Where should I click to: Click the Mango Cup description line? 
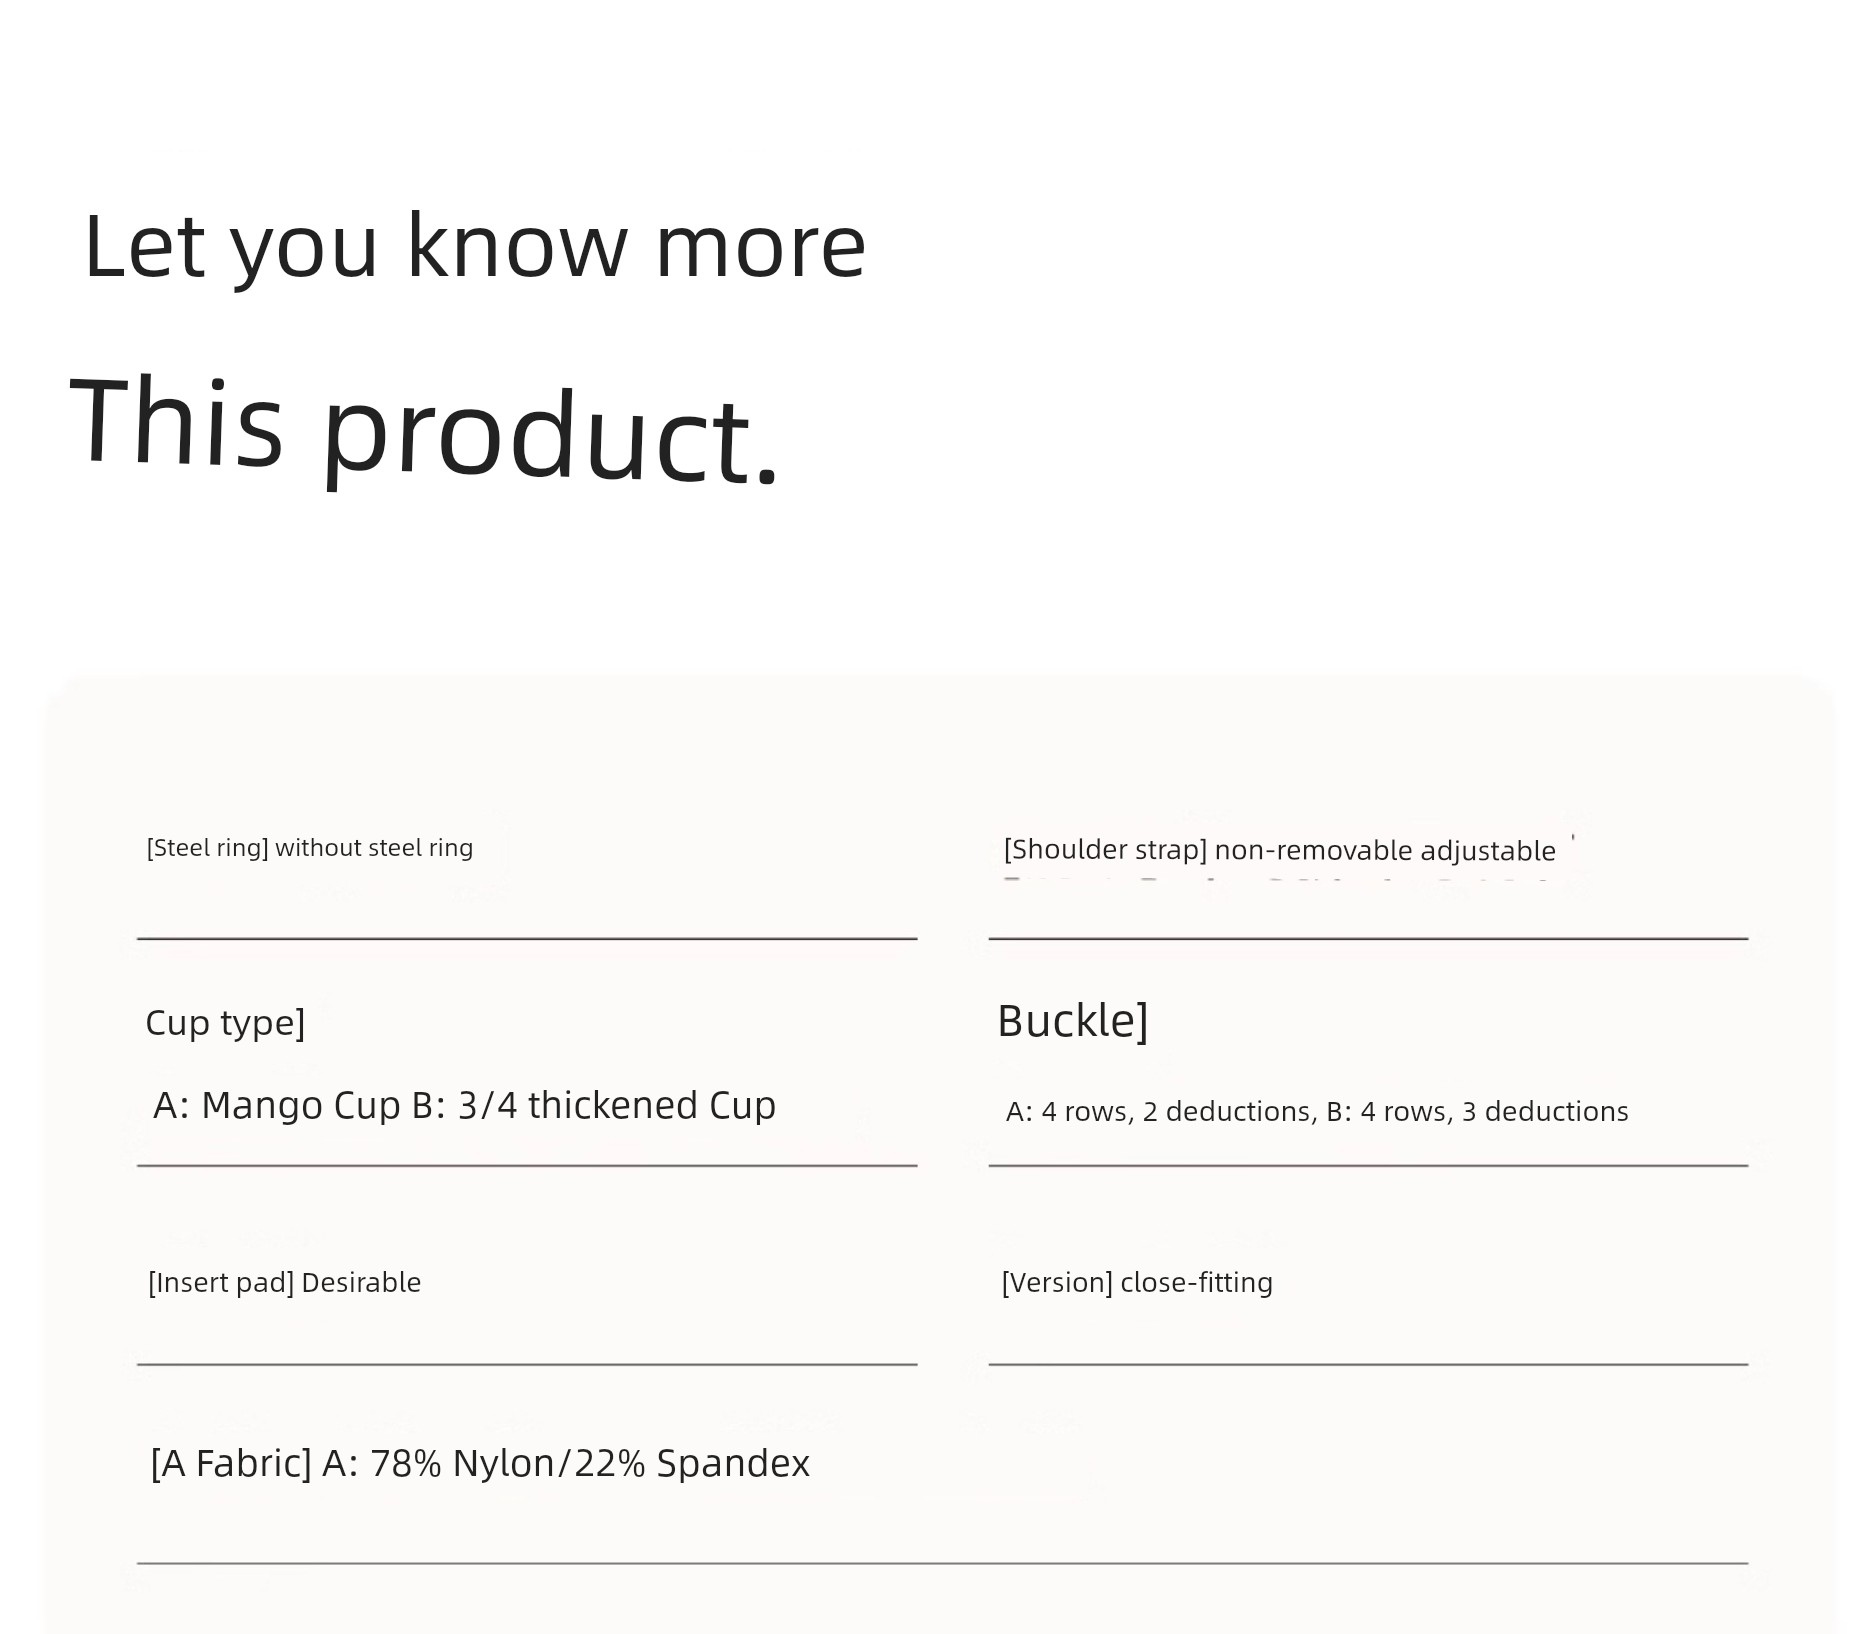pyautogui.click(x=465, y=1105)
